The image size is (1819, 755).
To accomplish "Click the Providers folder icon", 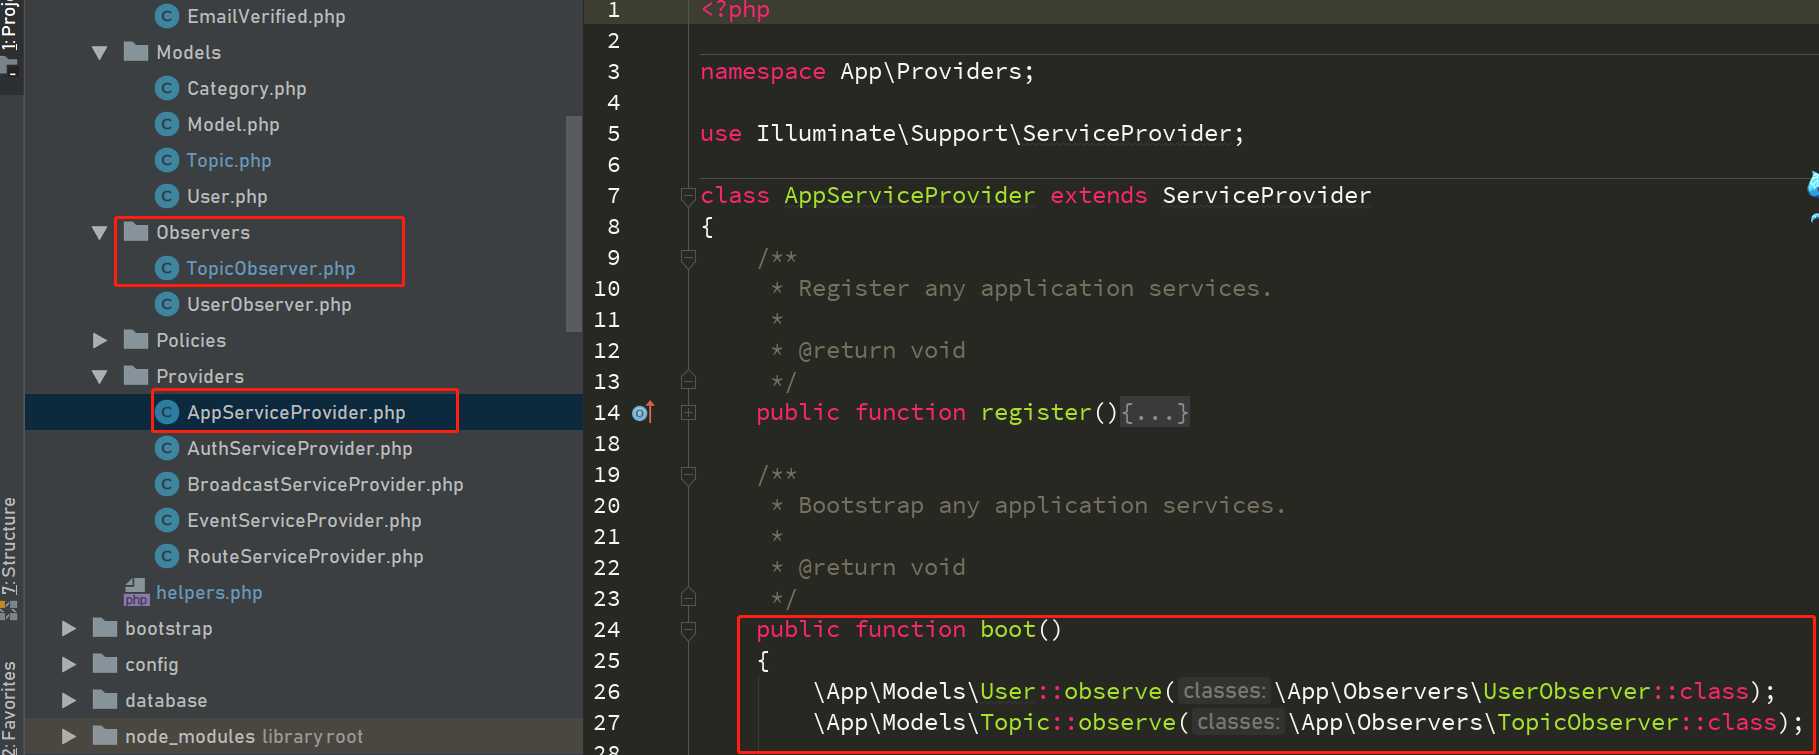I will [136, 376].
